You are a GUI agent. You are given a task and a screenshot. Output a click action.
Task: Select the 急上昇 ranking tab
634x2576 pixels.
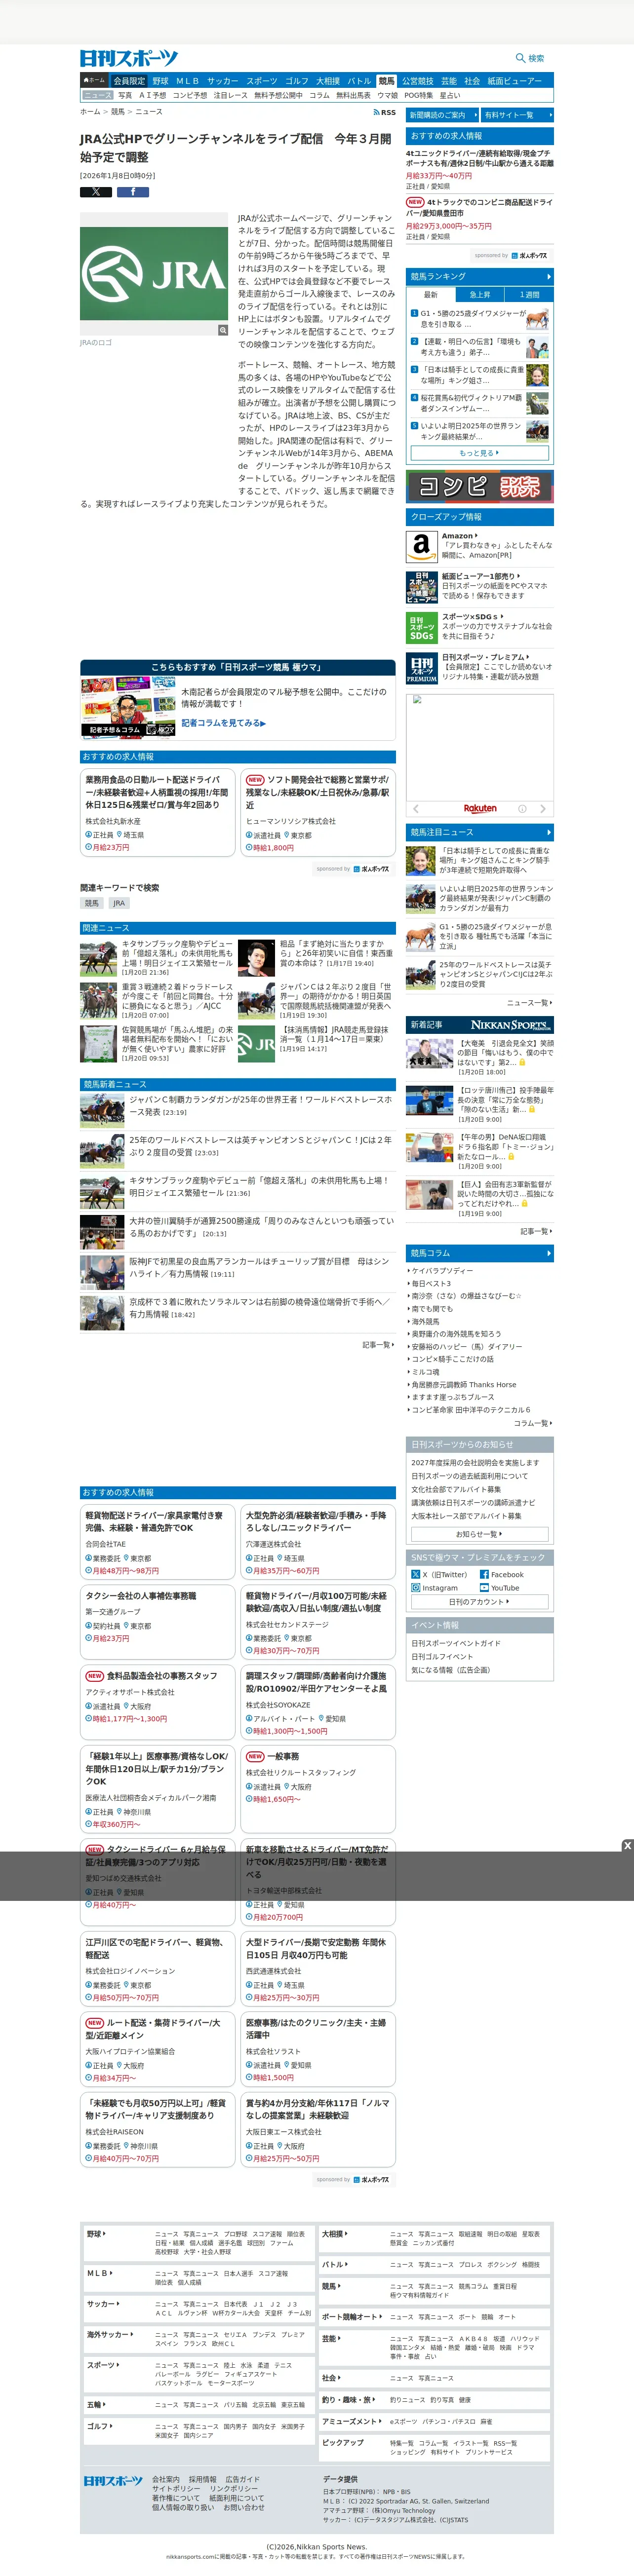point(480,295)
